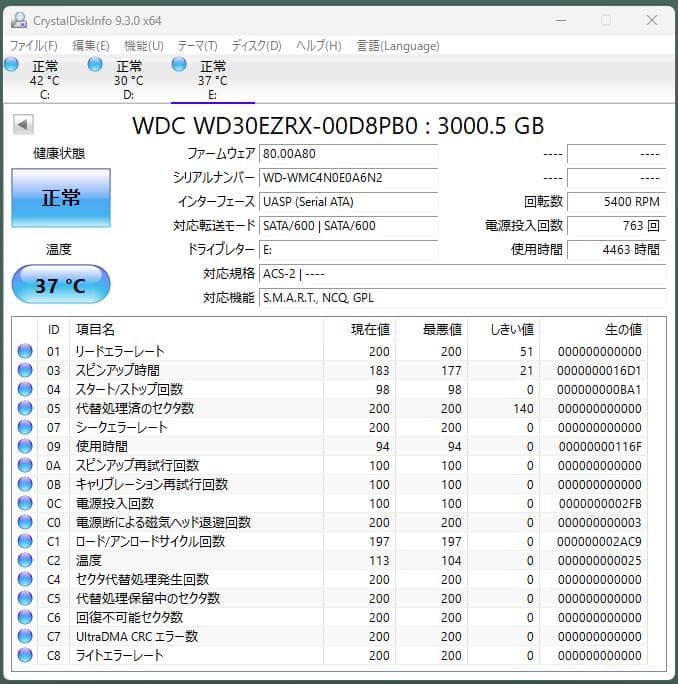
Task: Click the drive letter field E:
Action: coord(349,250)
